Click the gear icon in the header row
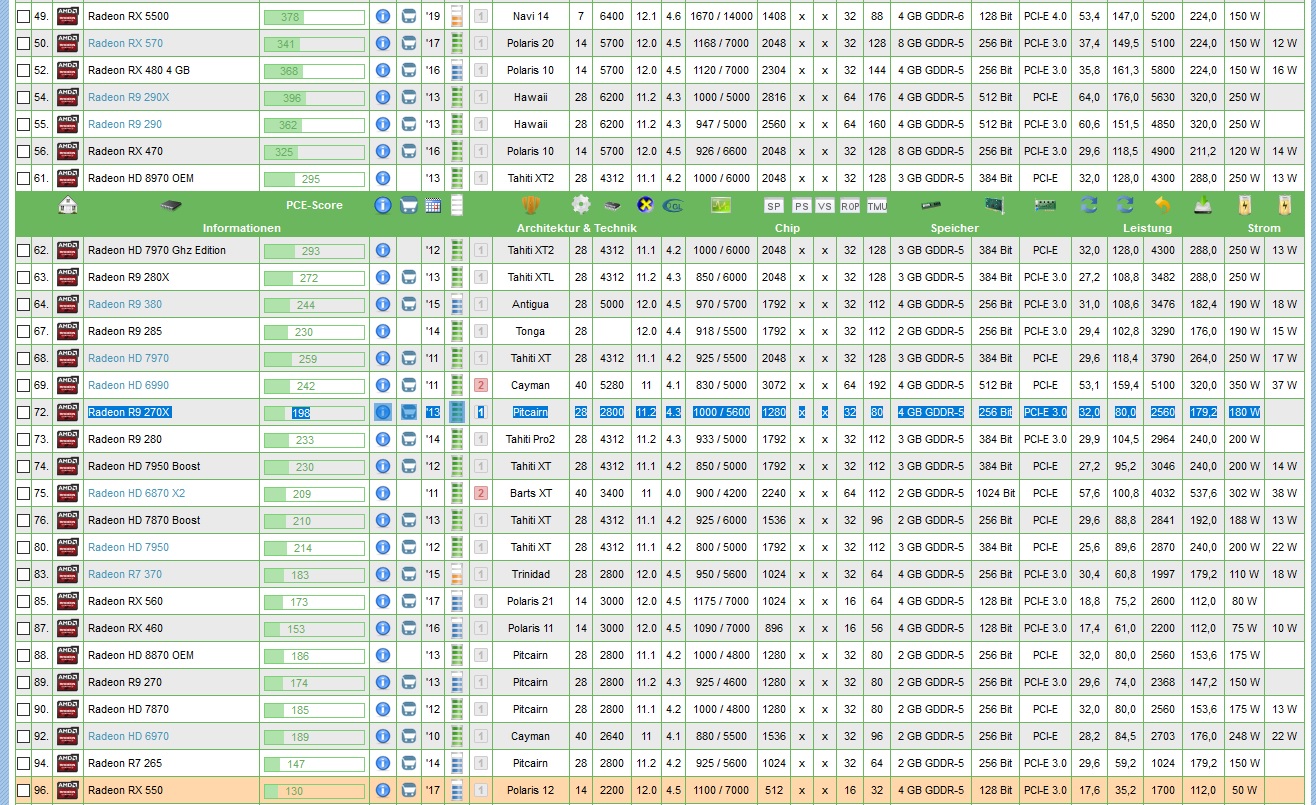Screen dimensions: 1316x805 (x=581, y=205)
